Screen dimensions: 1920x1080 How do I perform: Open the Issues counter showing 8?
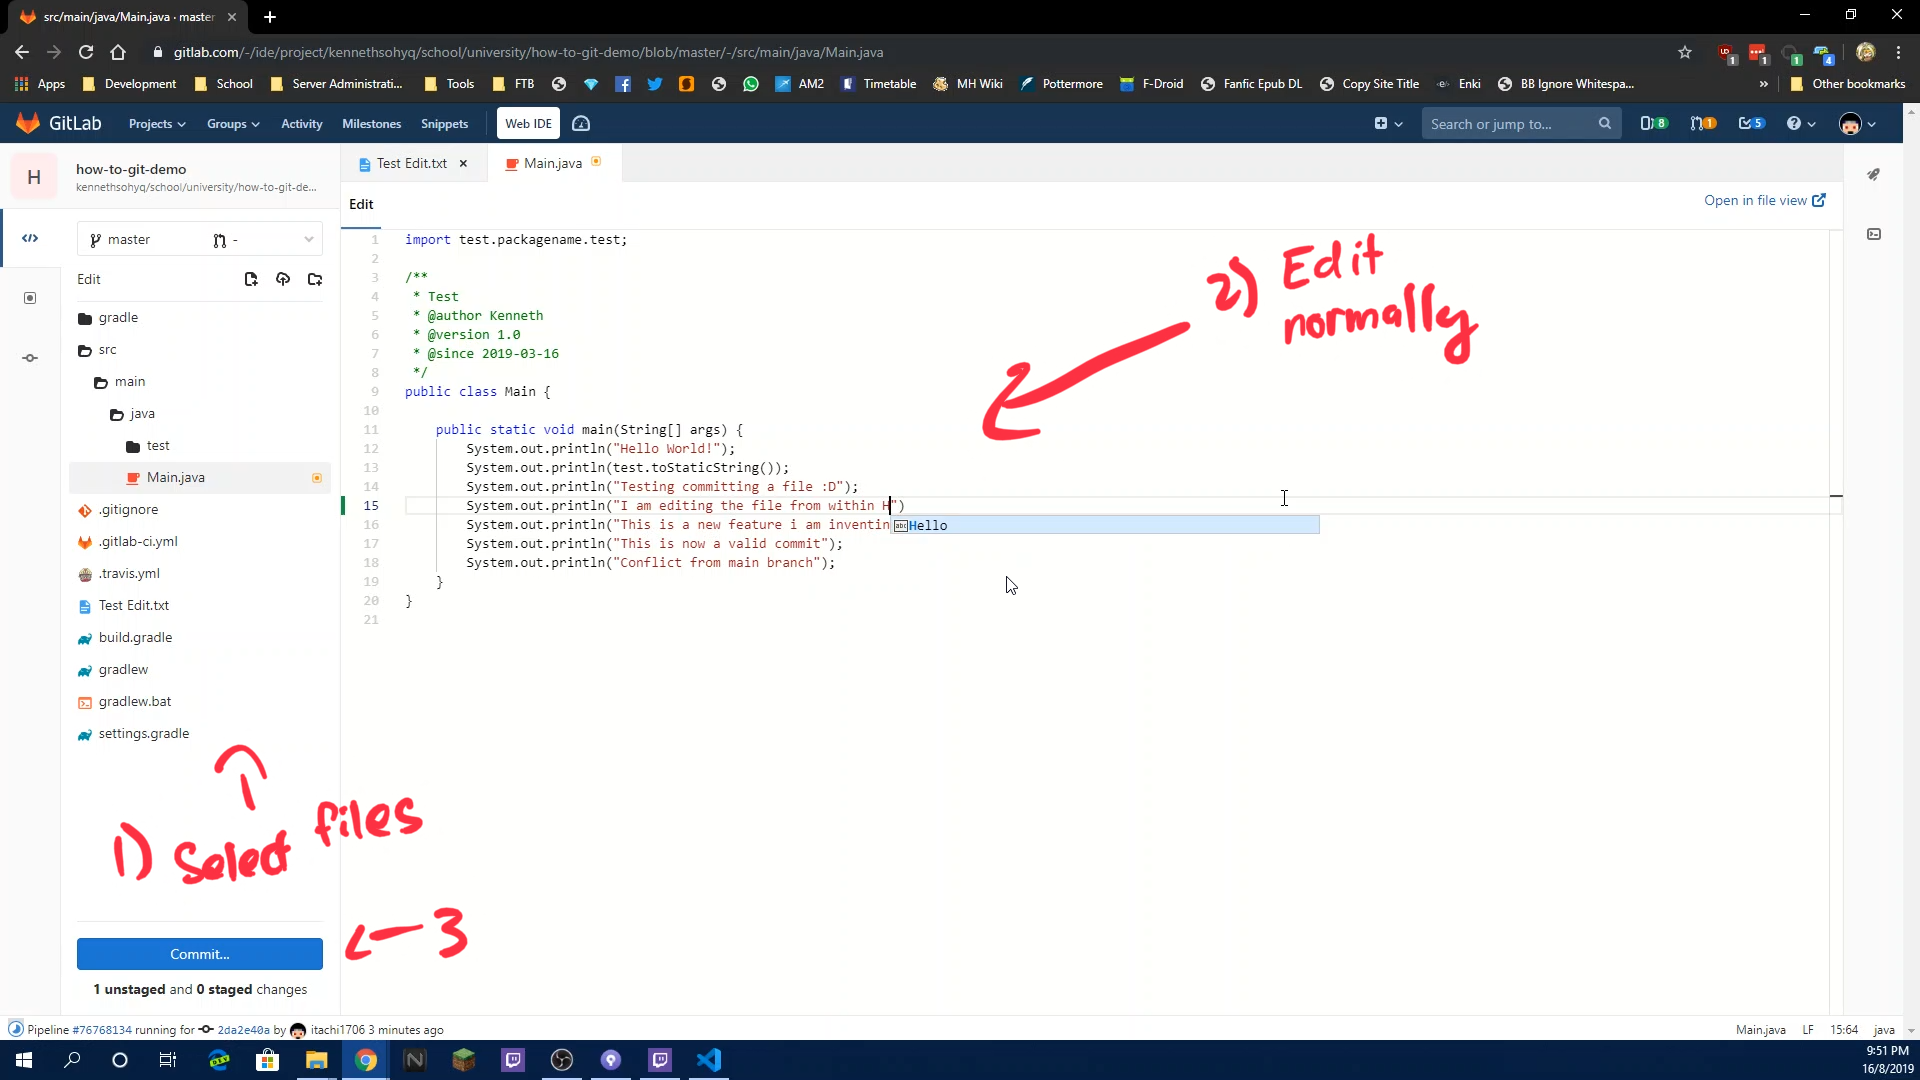[1653, 123]
